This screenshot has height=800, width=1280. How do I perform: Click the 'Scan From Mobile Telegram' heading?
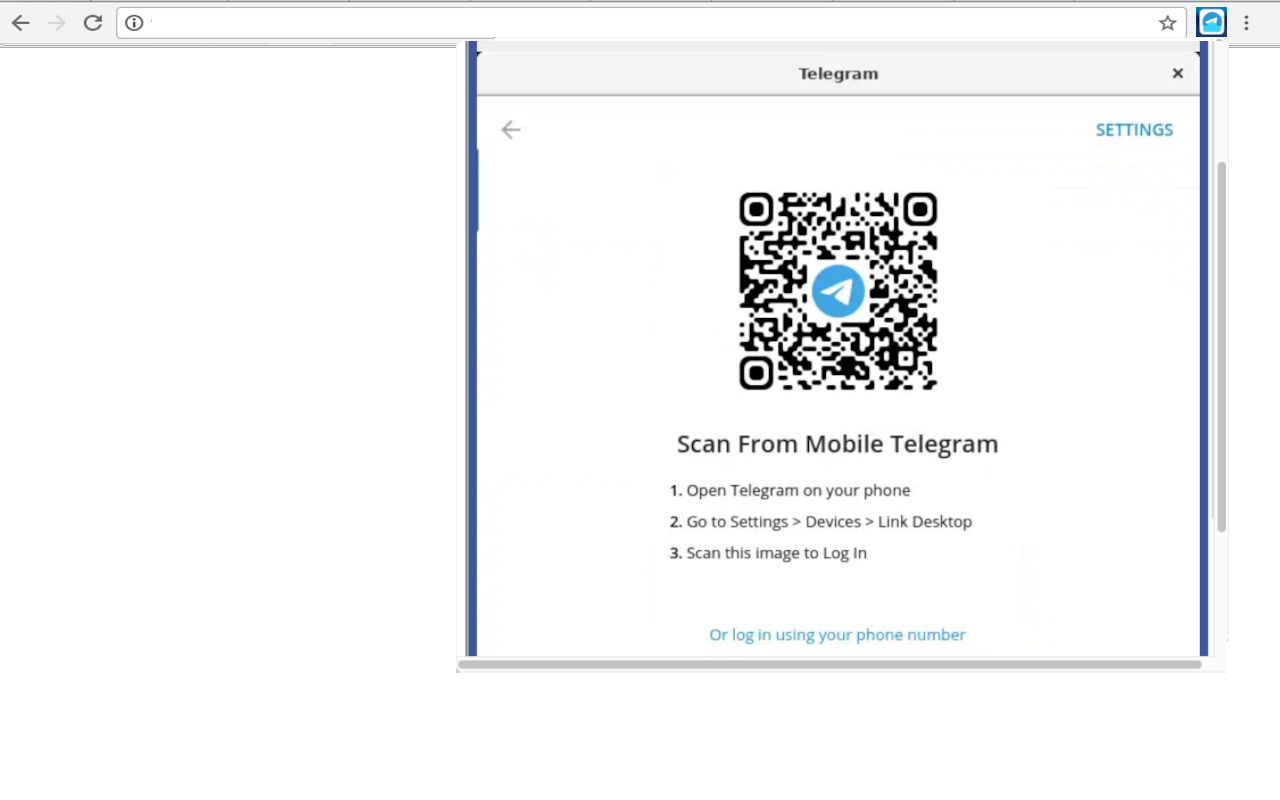(x=838, y=444)
